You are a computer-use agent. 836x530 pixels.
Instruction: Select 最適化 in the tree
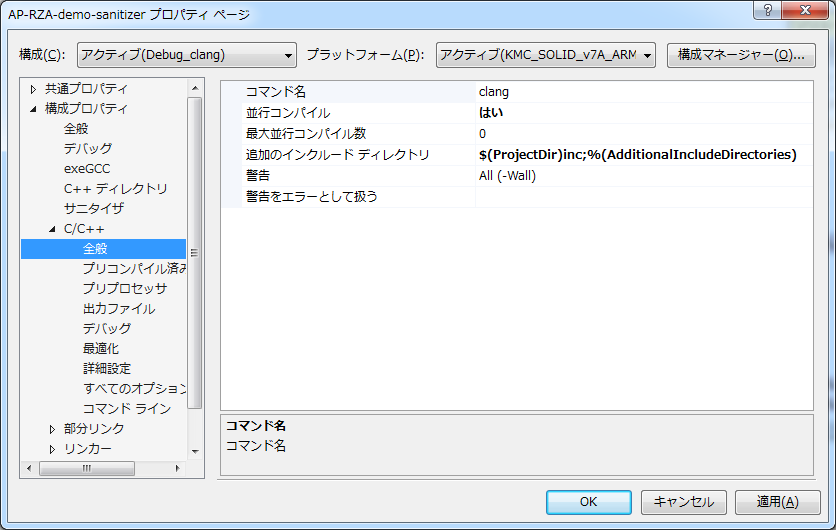[101, 348]
